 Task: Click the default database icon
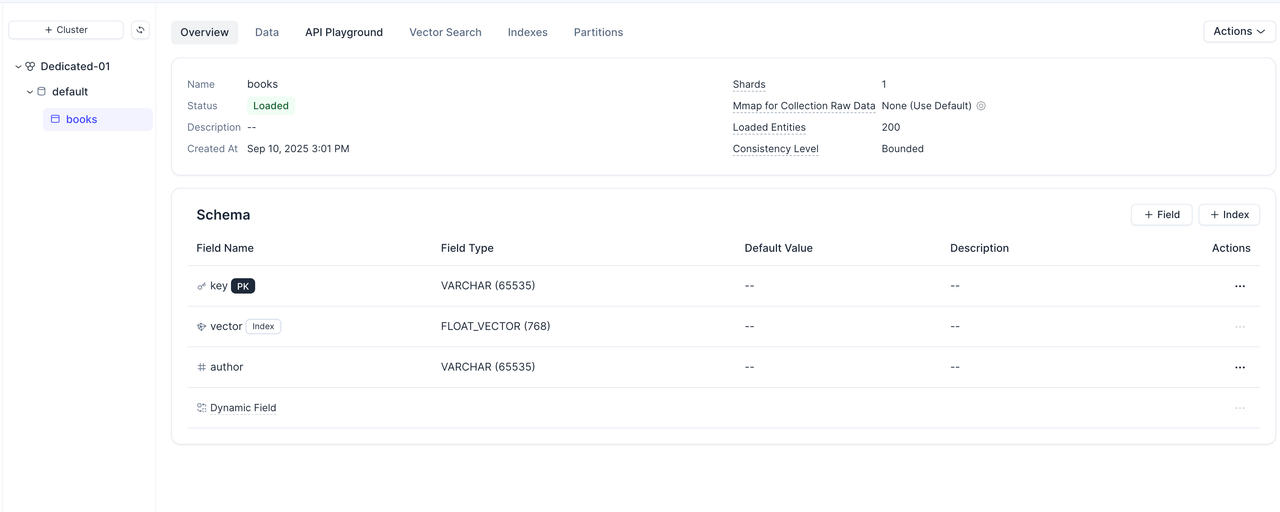pos(42,92)
